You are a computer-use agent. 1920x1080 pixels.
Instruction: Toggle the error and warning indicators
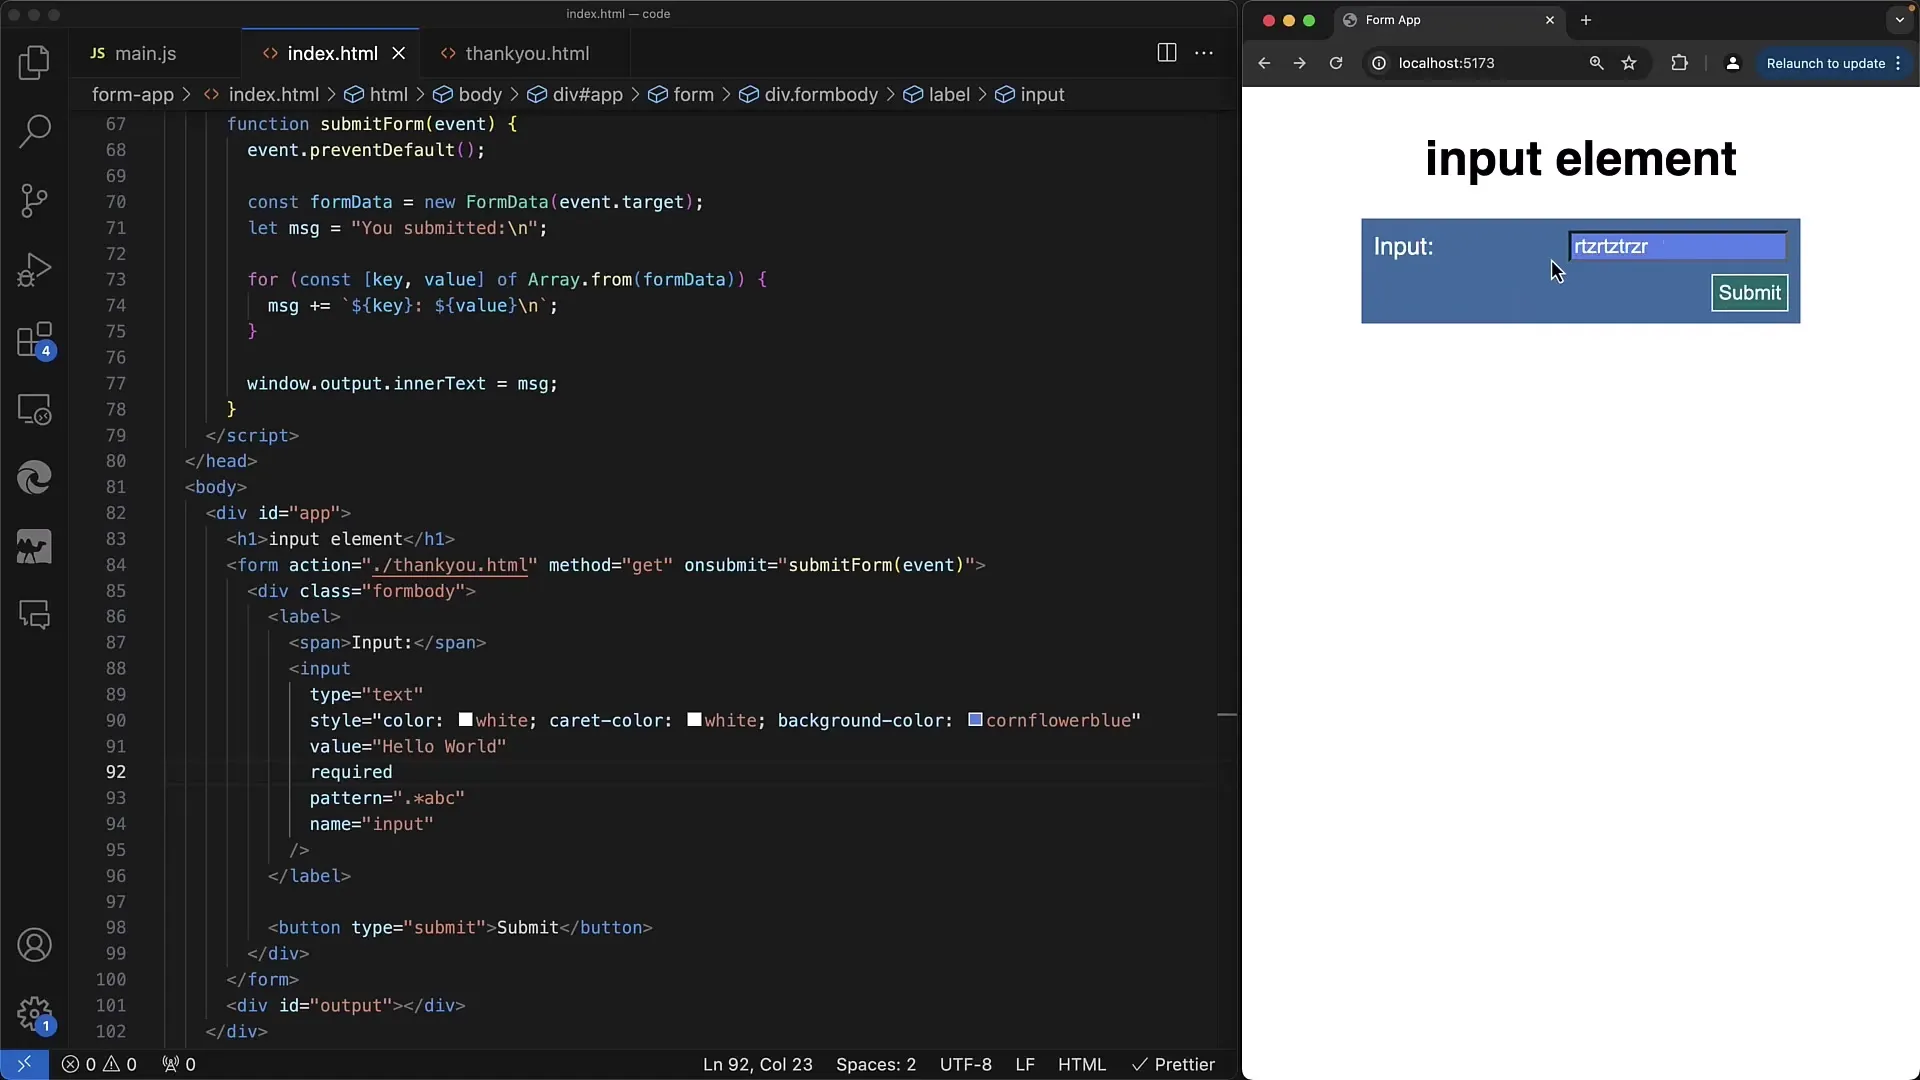click(99, 1064)
